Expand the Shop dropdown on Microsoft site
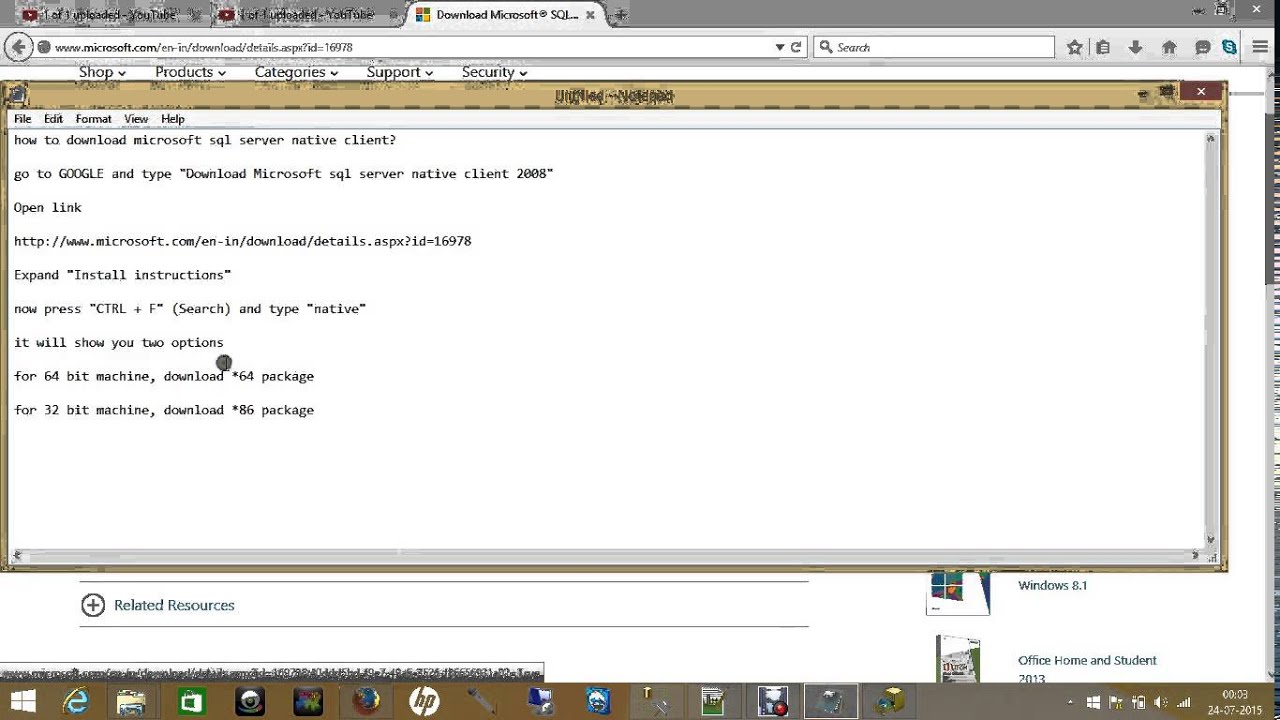Screen dimensions: 1280x720 point(102,72)
